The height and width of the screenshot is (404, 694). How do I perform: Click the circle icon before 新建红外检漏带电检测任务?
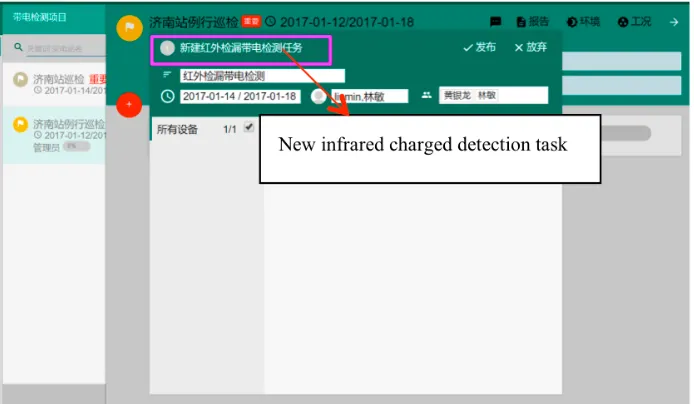tap(167, 48)
